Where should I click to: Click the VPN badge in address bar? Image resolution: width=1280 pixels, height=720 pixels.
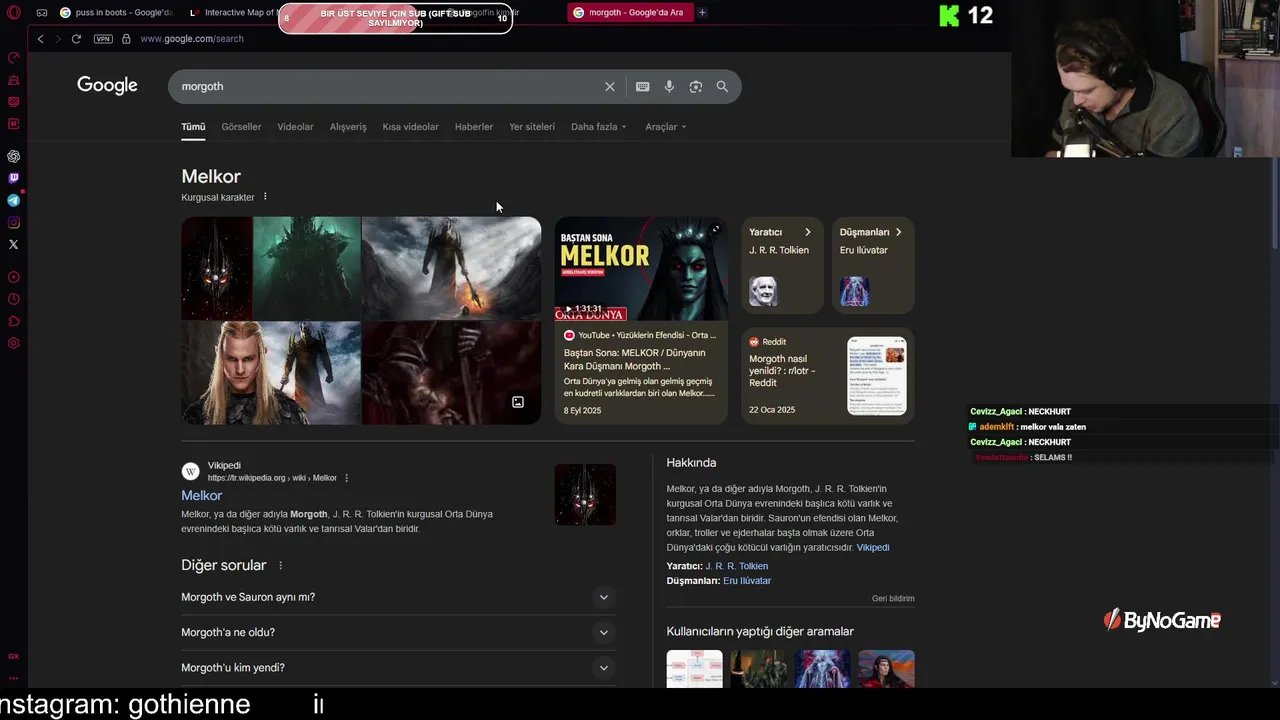click(103, 39)
